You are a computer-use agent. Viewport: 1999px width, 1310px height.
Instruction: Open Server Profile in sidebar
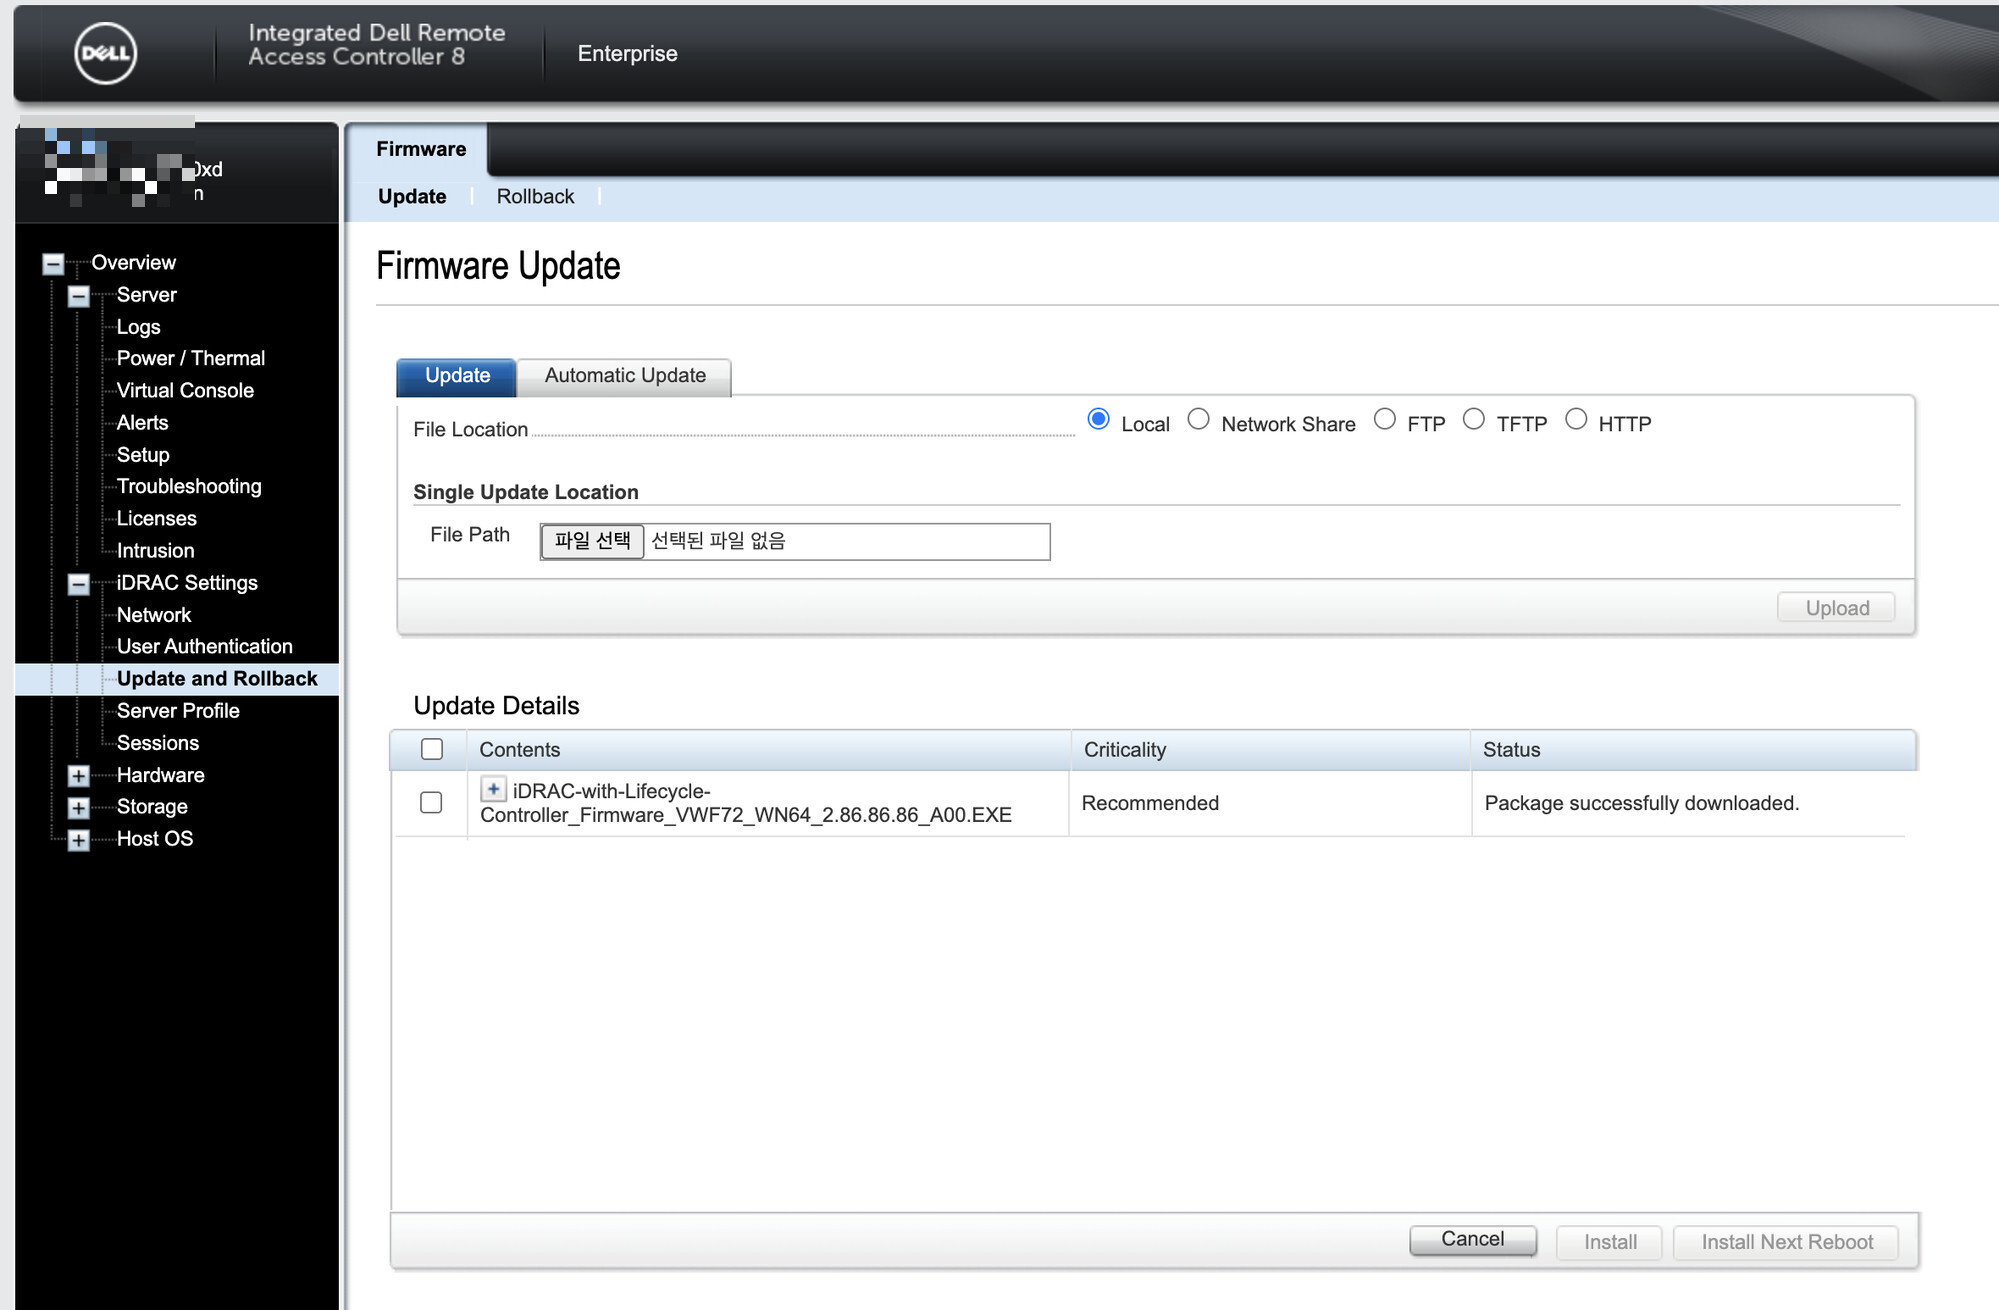(x=178, y=711)
